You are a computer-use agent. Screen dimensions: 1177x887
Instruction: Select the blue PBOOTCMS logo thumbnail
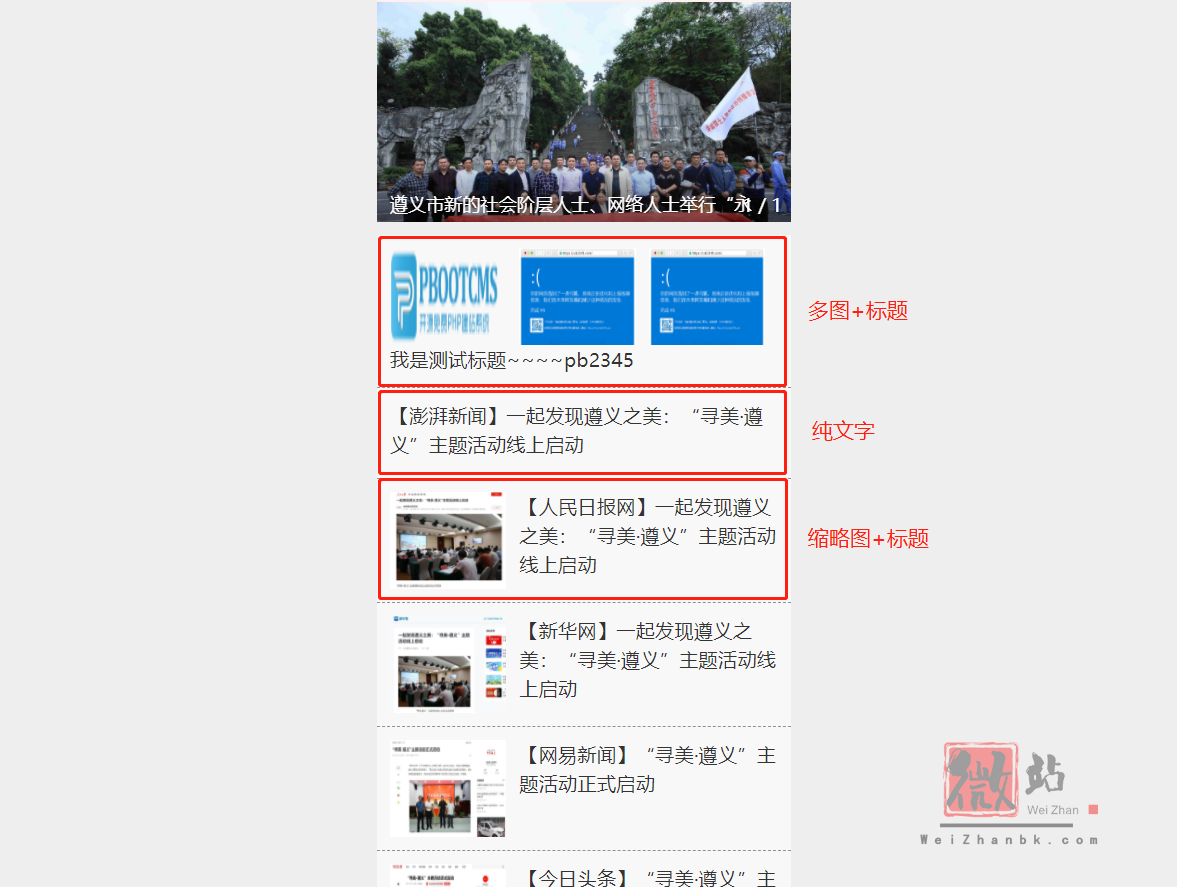(445, 293)
